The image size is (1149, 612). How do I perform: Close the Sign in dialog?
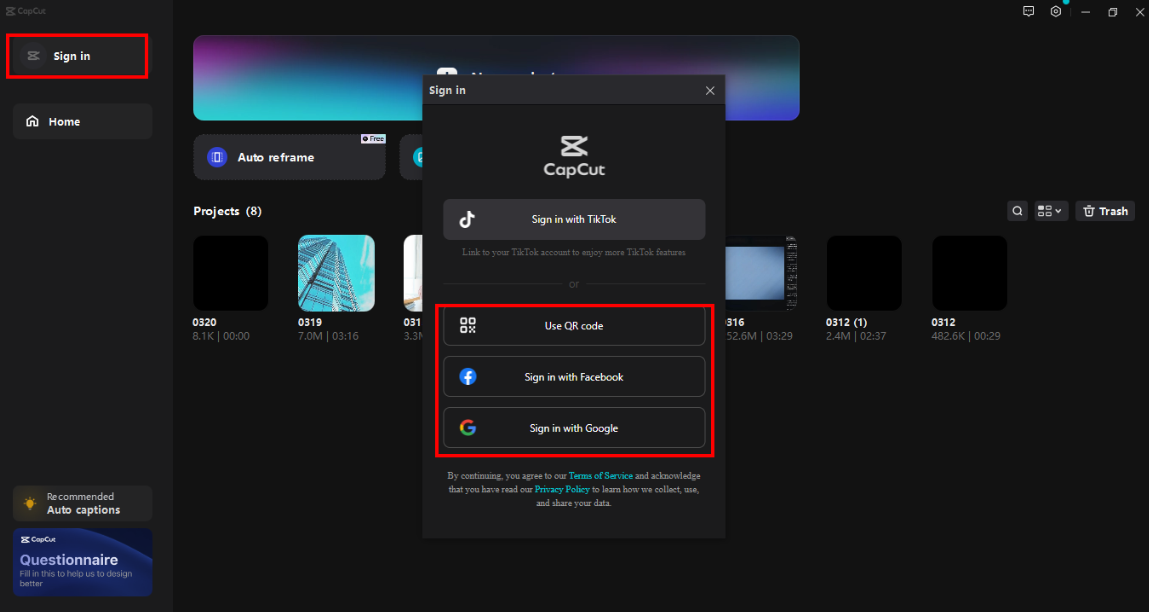(x=709, y=90)
